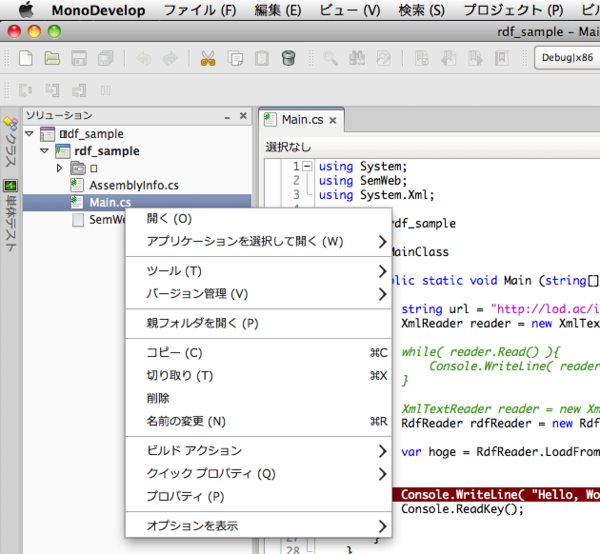The width and height of the screenshot is (600, 554).
Task: Expand アプリケーションを選択して開く submenu
Action: pyautogui.click(x=258, y=241)
